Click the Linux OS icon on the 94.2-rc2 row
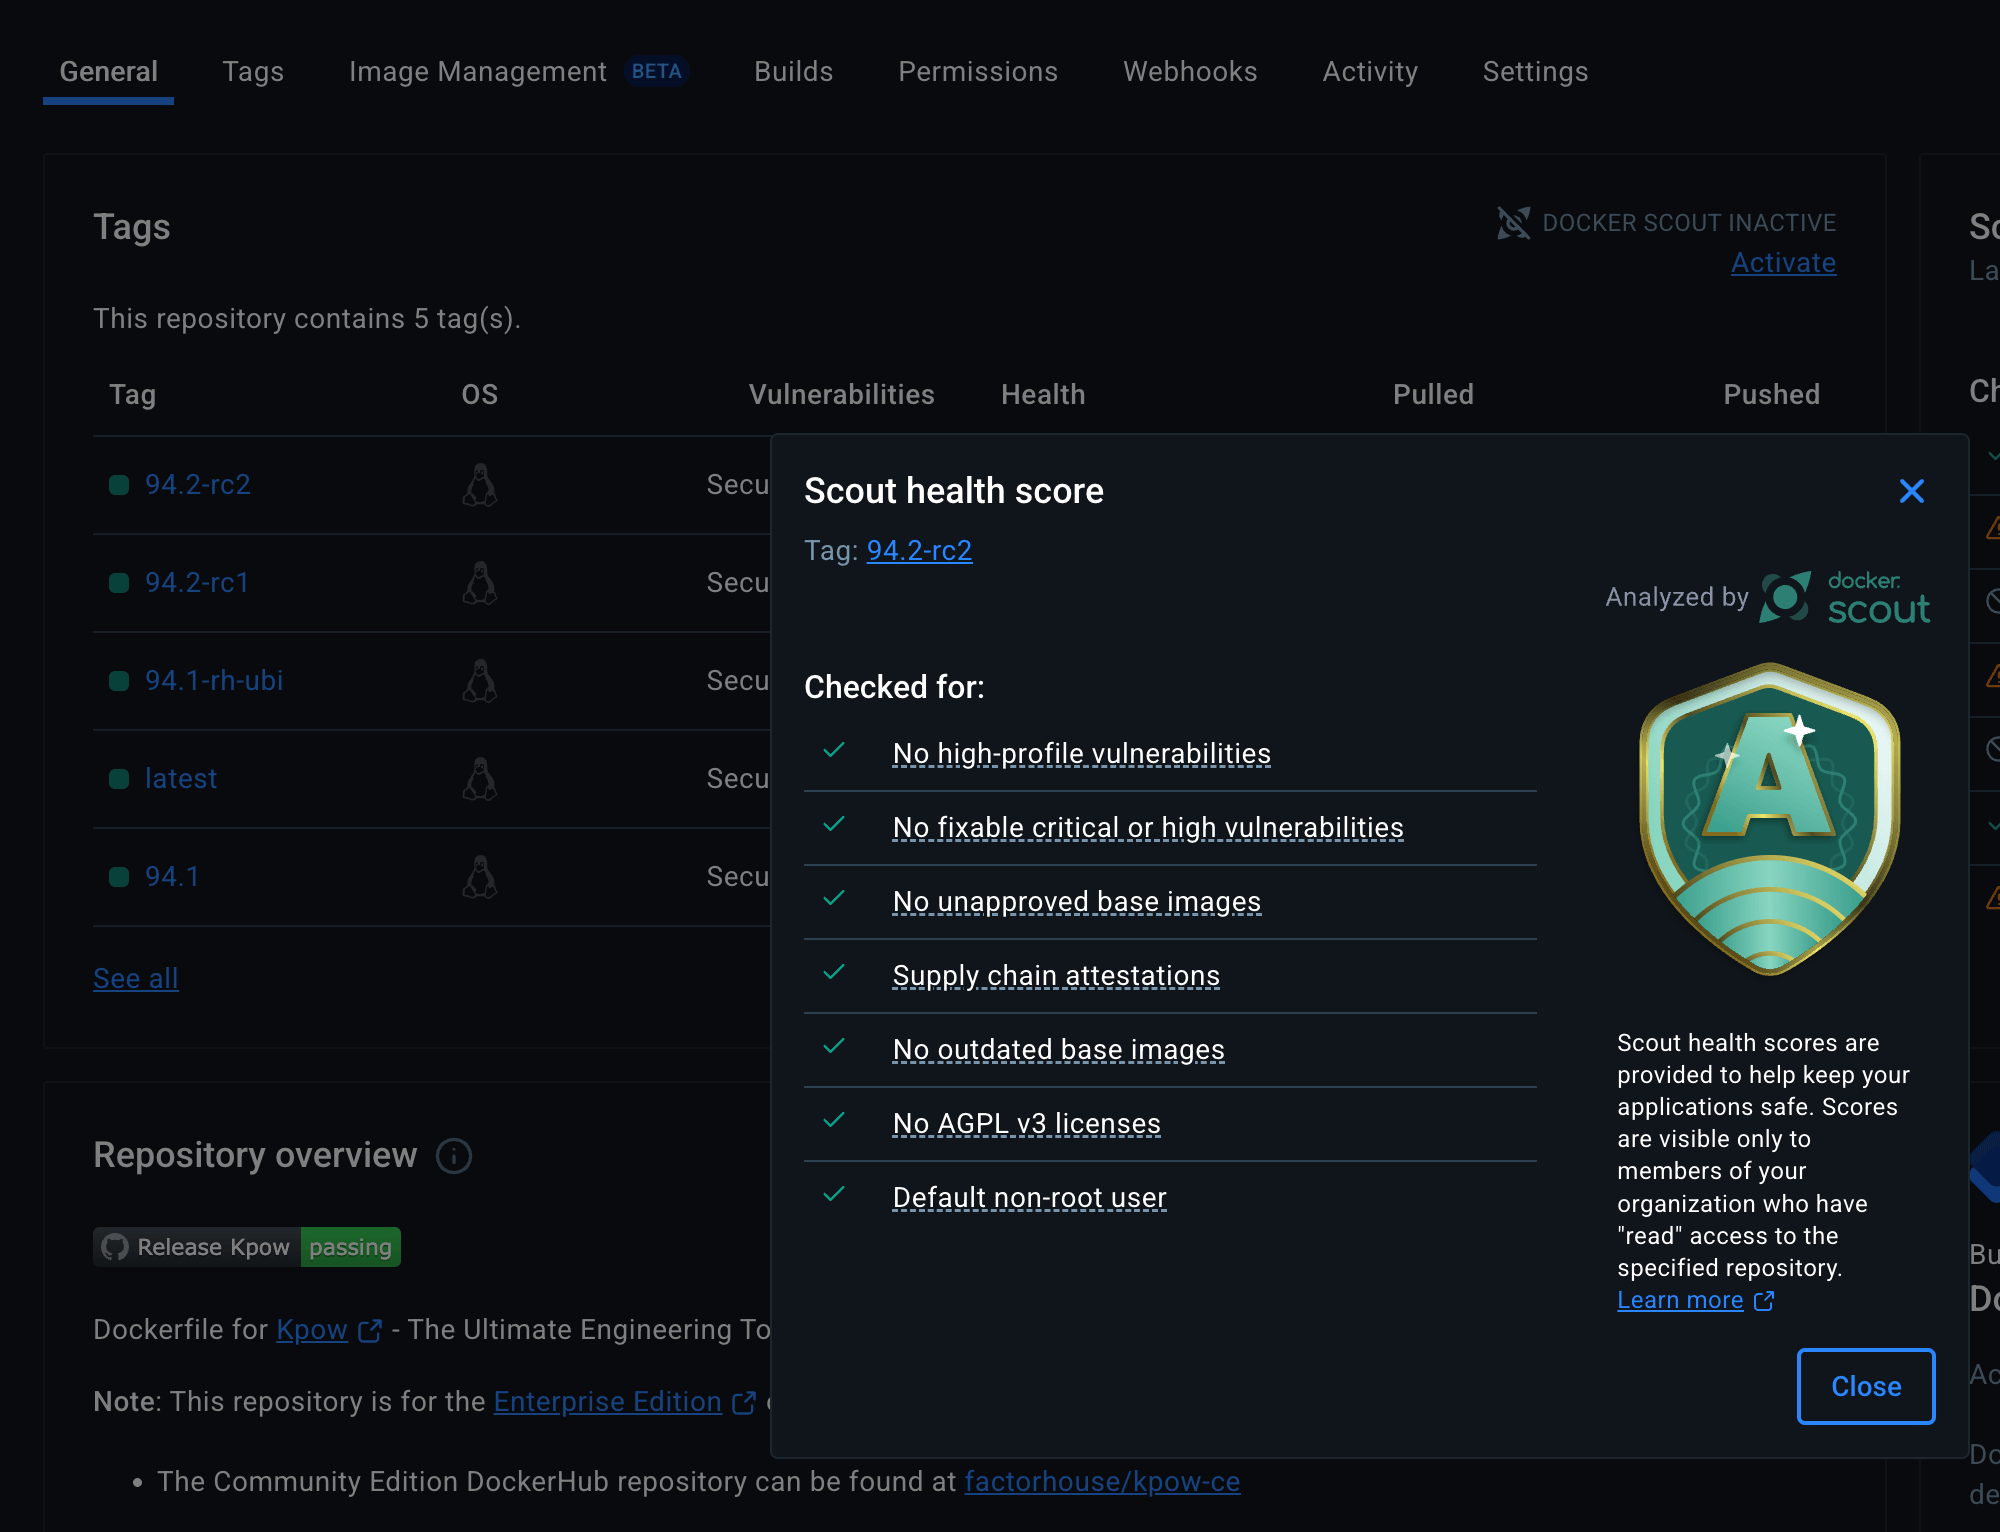The image size is (2000, 1532). (480, 485)
